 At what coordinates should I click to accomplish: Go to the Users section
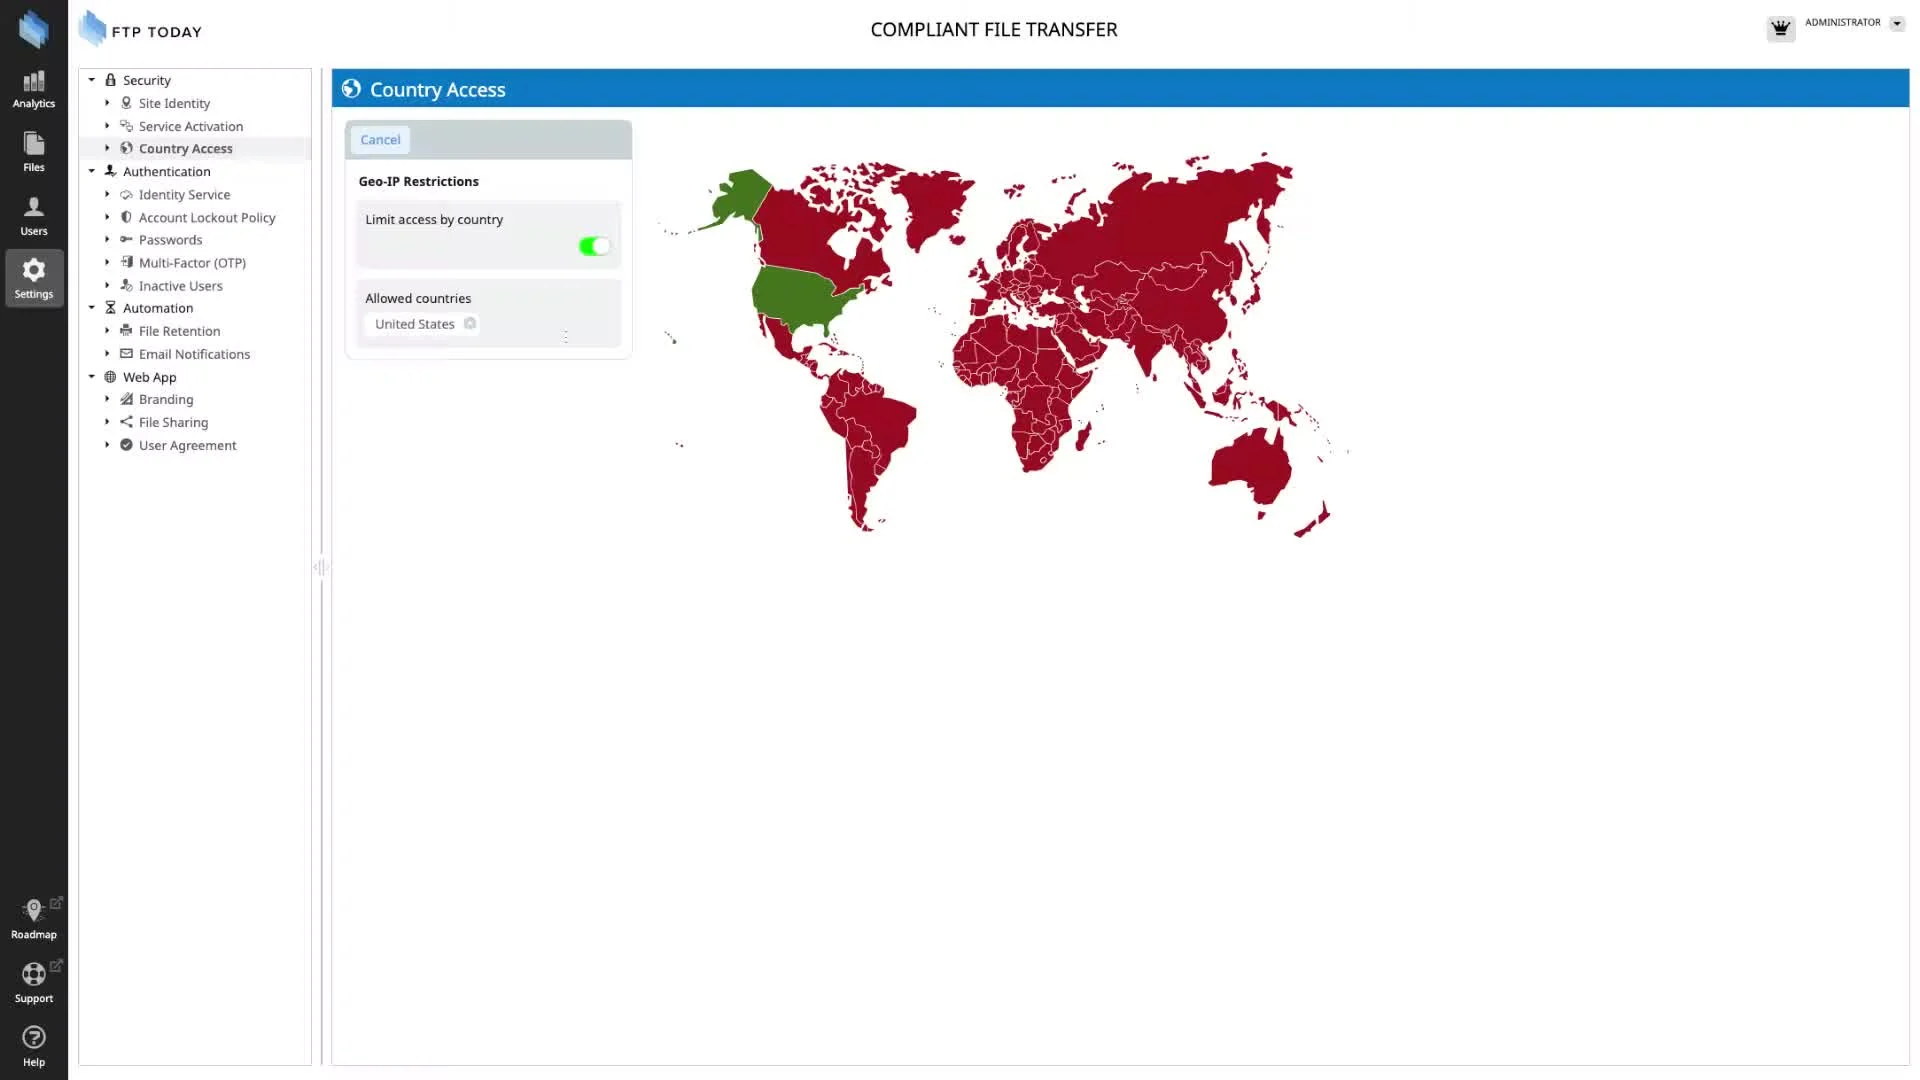click(33, 216)
